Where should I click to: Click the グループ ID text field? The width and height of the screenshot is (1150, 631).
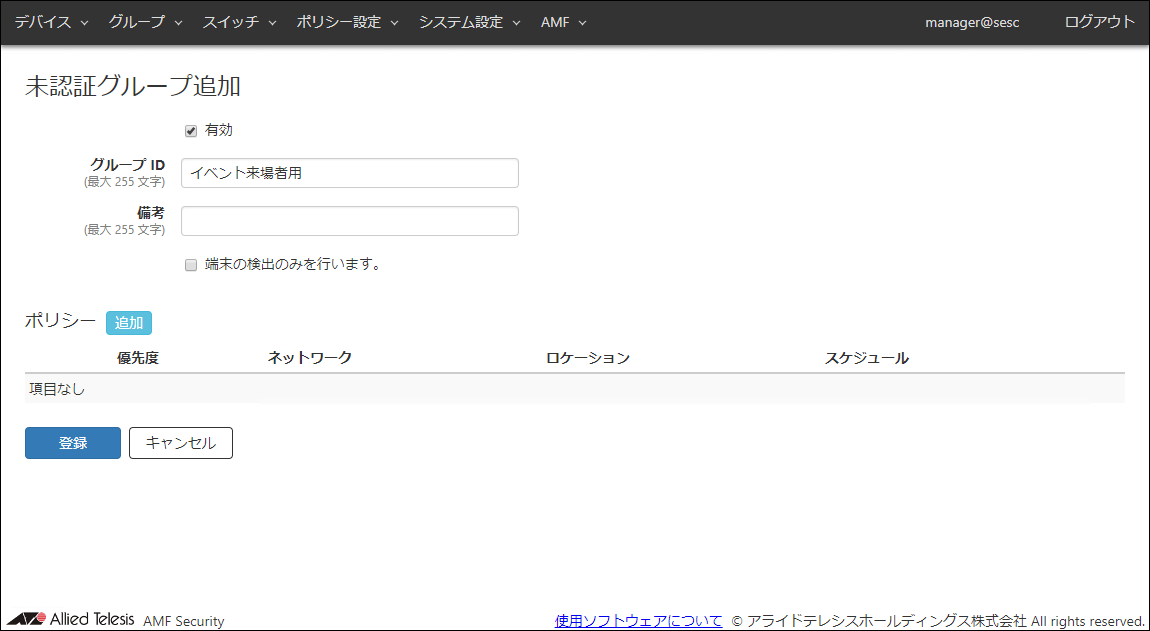pyautogui.click(x=349, y=173)
